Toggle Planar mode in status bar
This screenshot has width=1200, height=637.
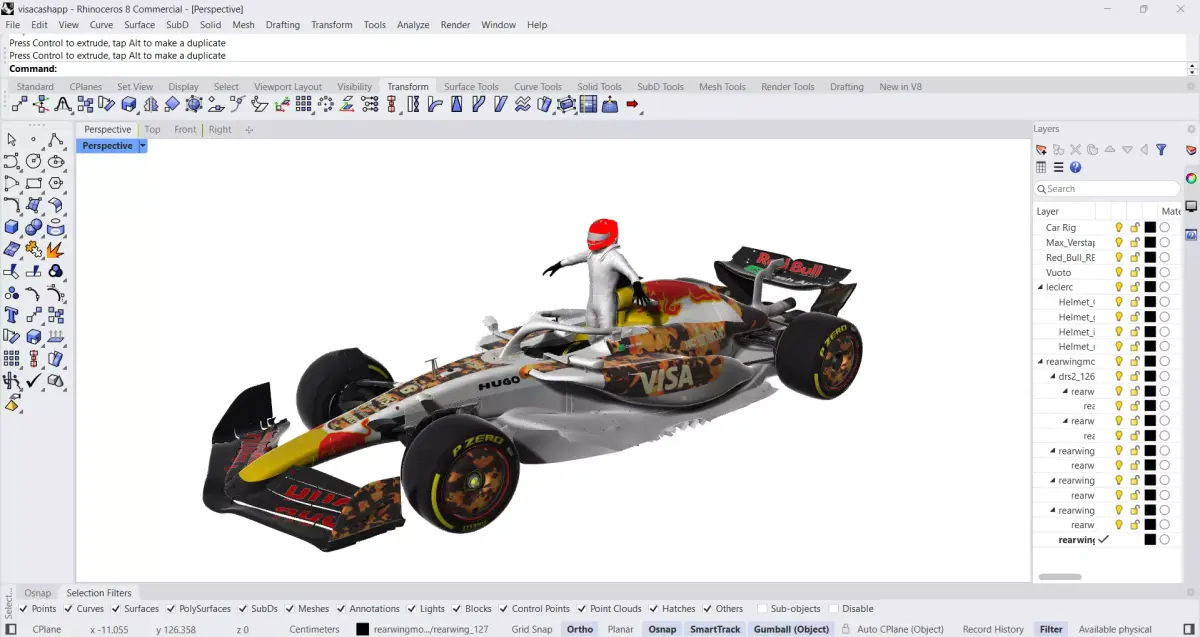click(x=620, y=629)
